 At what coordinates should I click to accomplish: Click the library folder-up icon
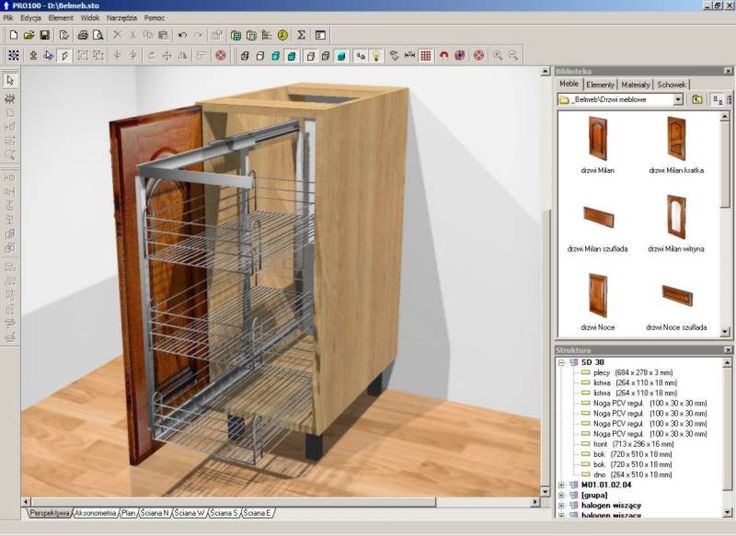click(x=697, y=100)
